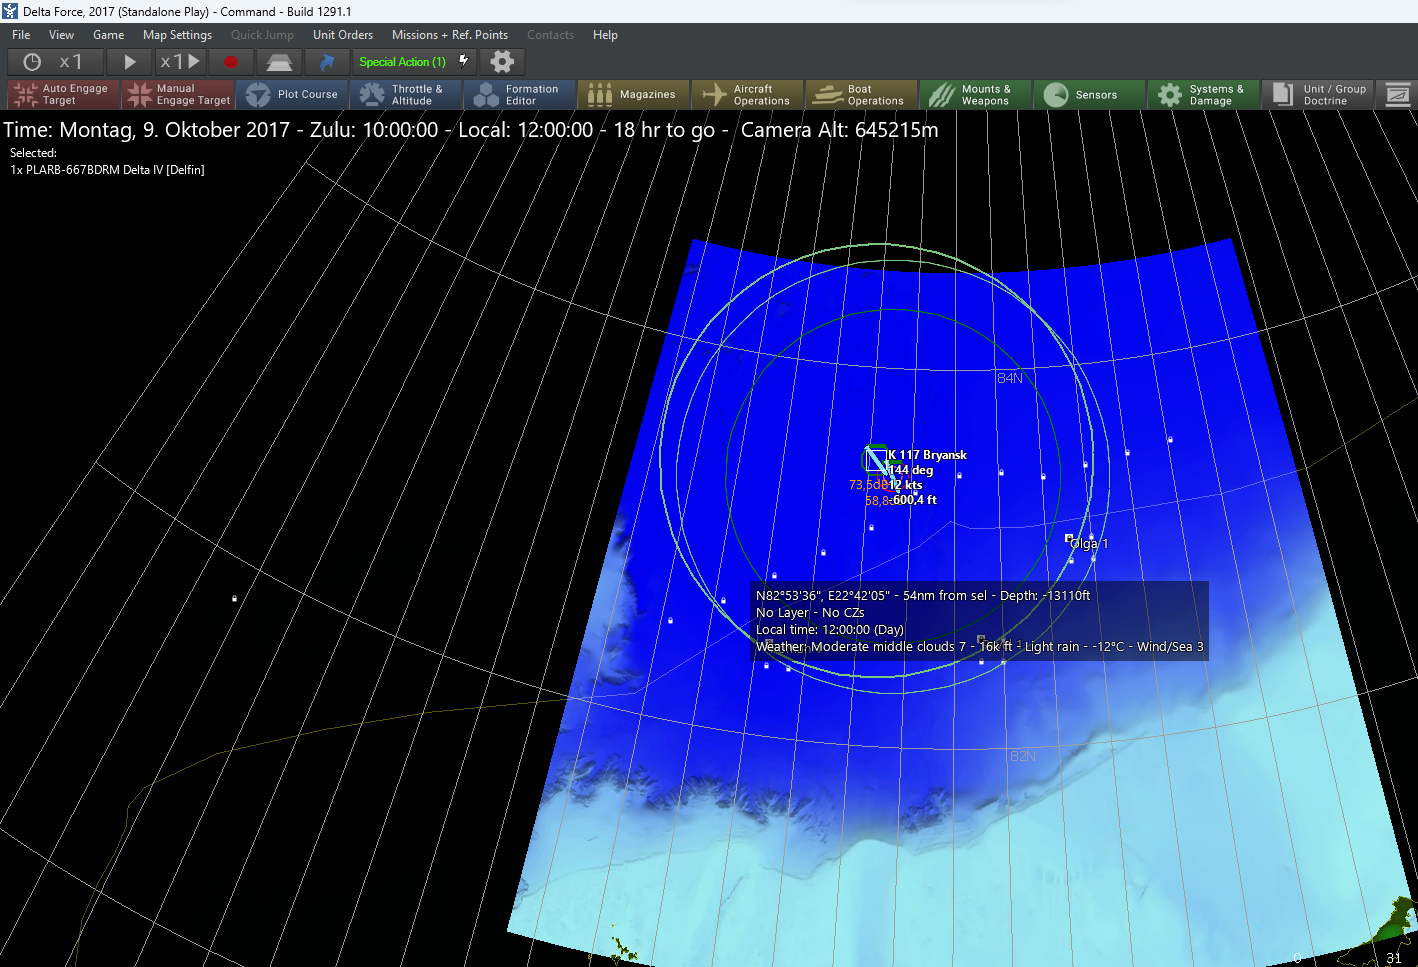Open the Map Settings menu
Viewport: 1418px width, 967px height.
[177, 35]
